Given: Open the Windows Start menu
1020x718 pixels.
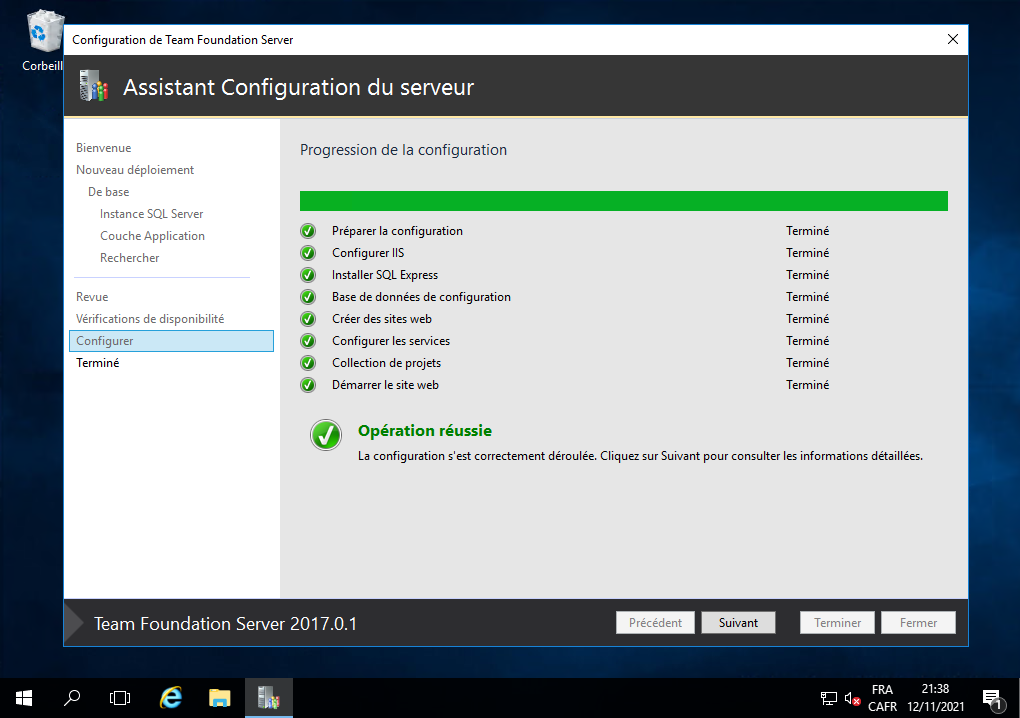Looking at the screenshot, I should click(x=24, y=698).
